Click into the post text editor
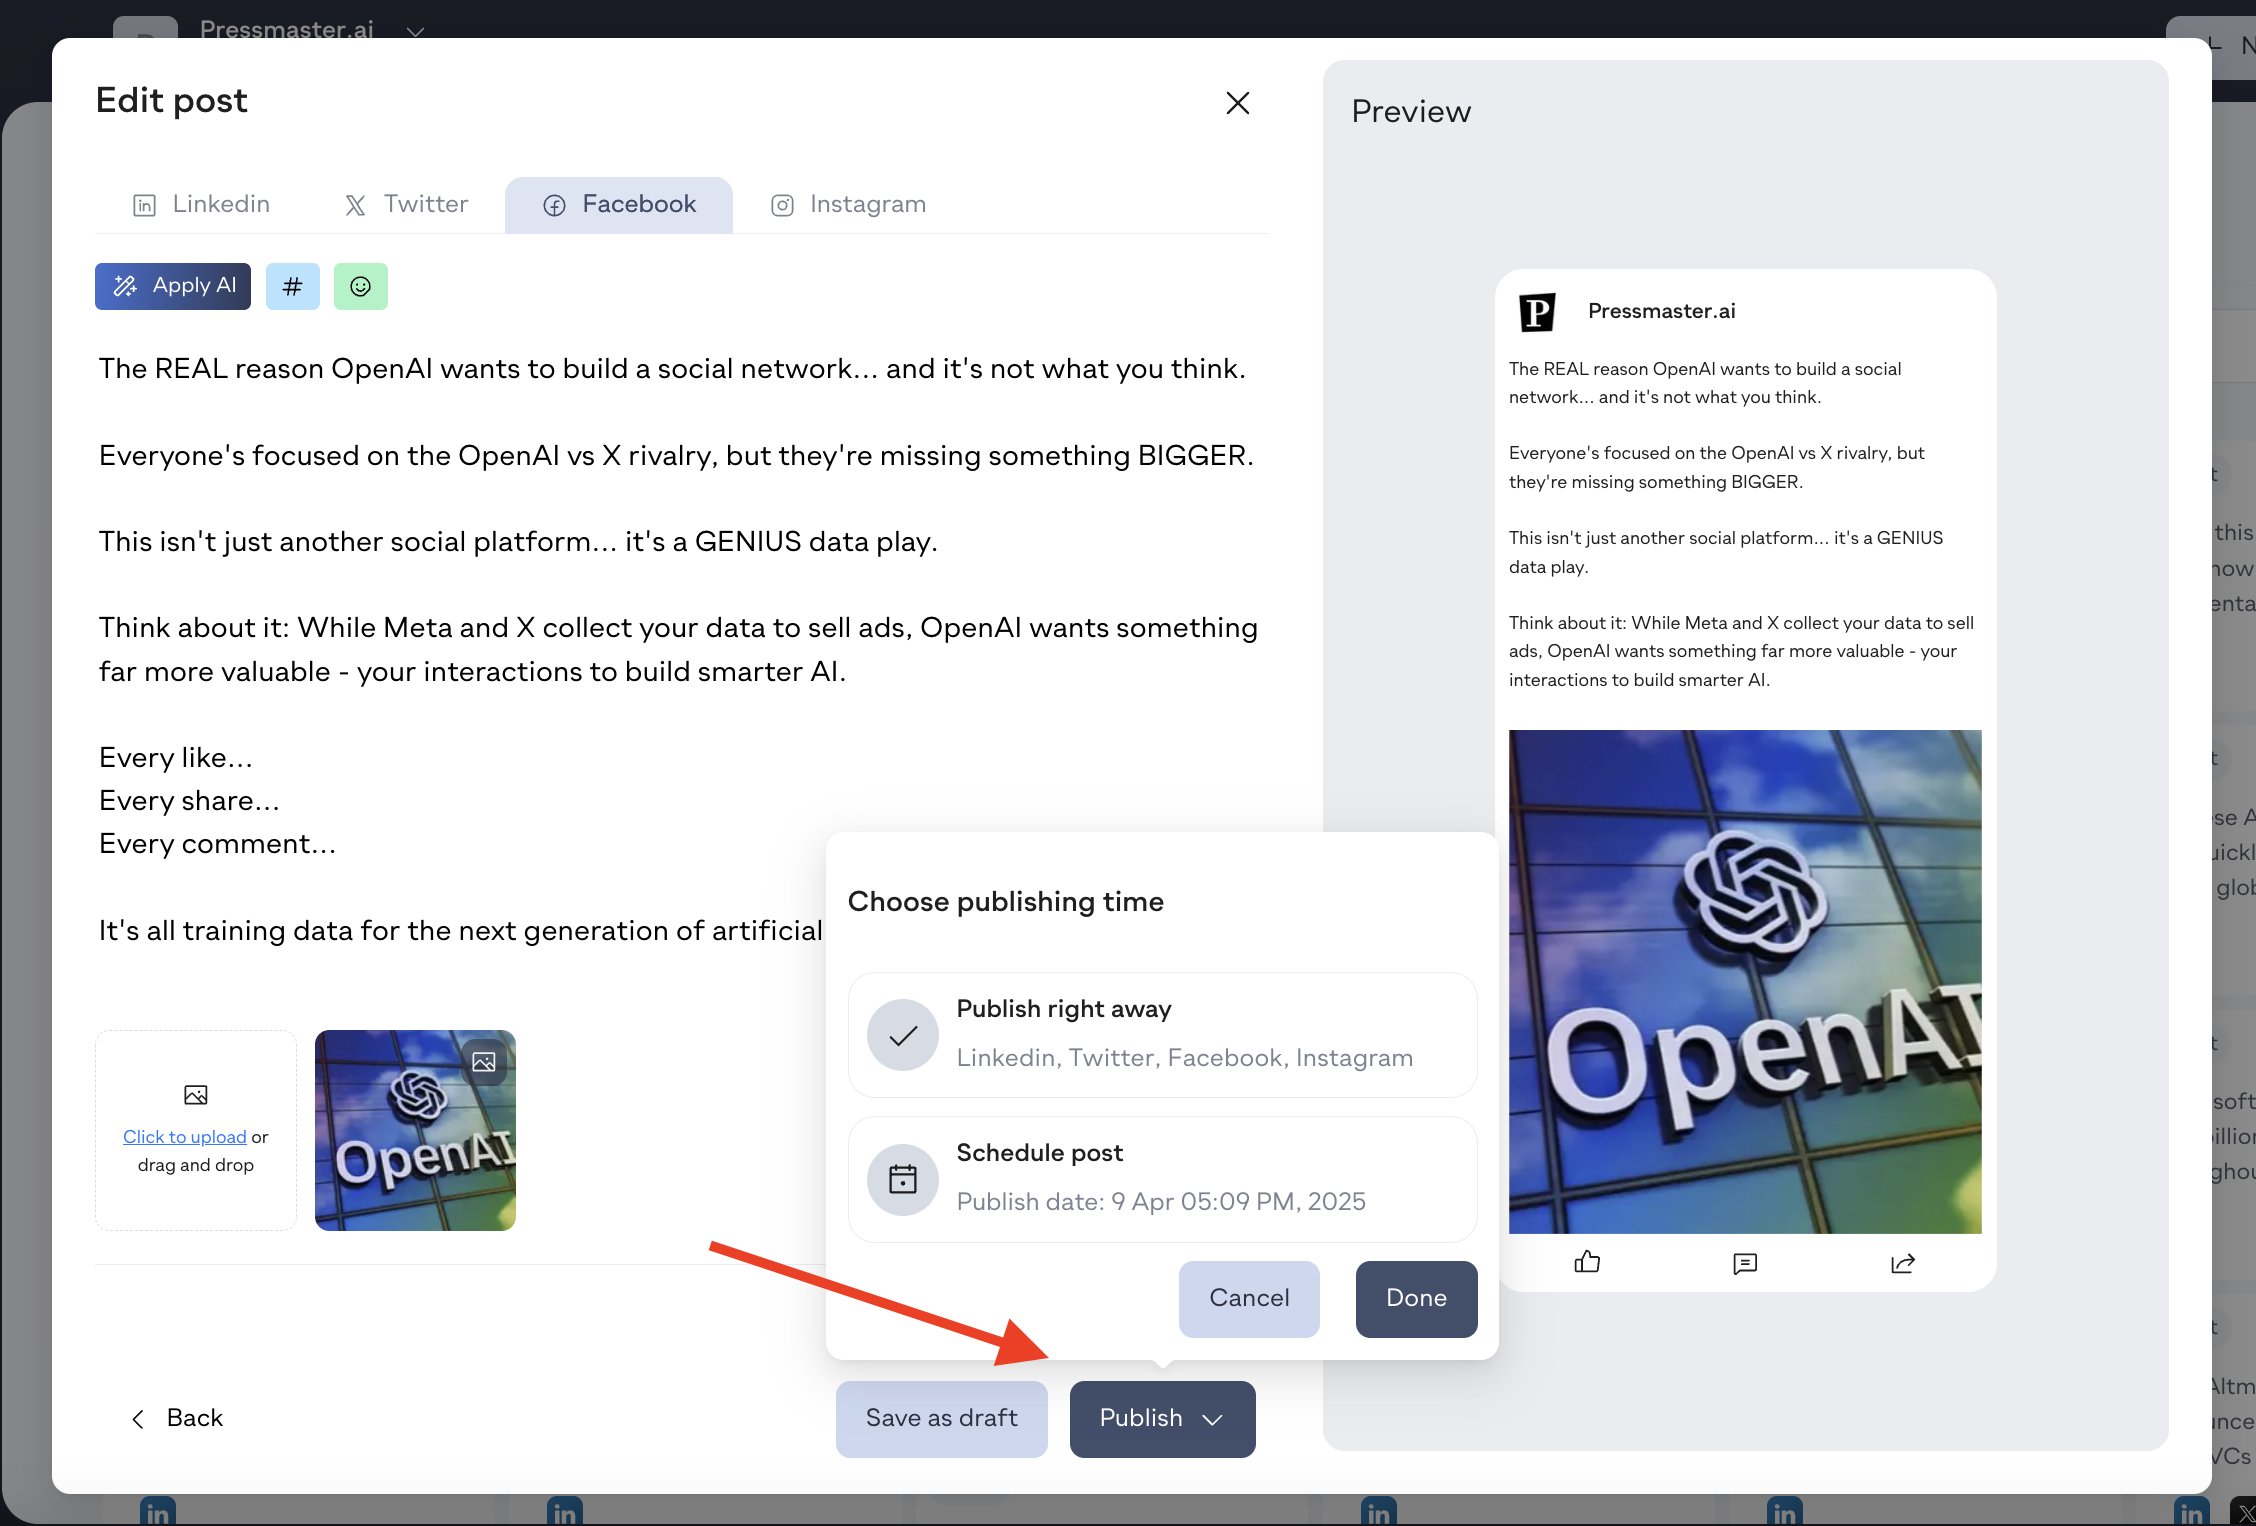 682,650
